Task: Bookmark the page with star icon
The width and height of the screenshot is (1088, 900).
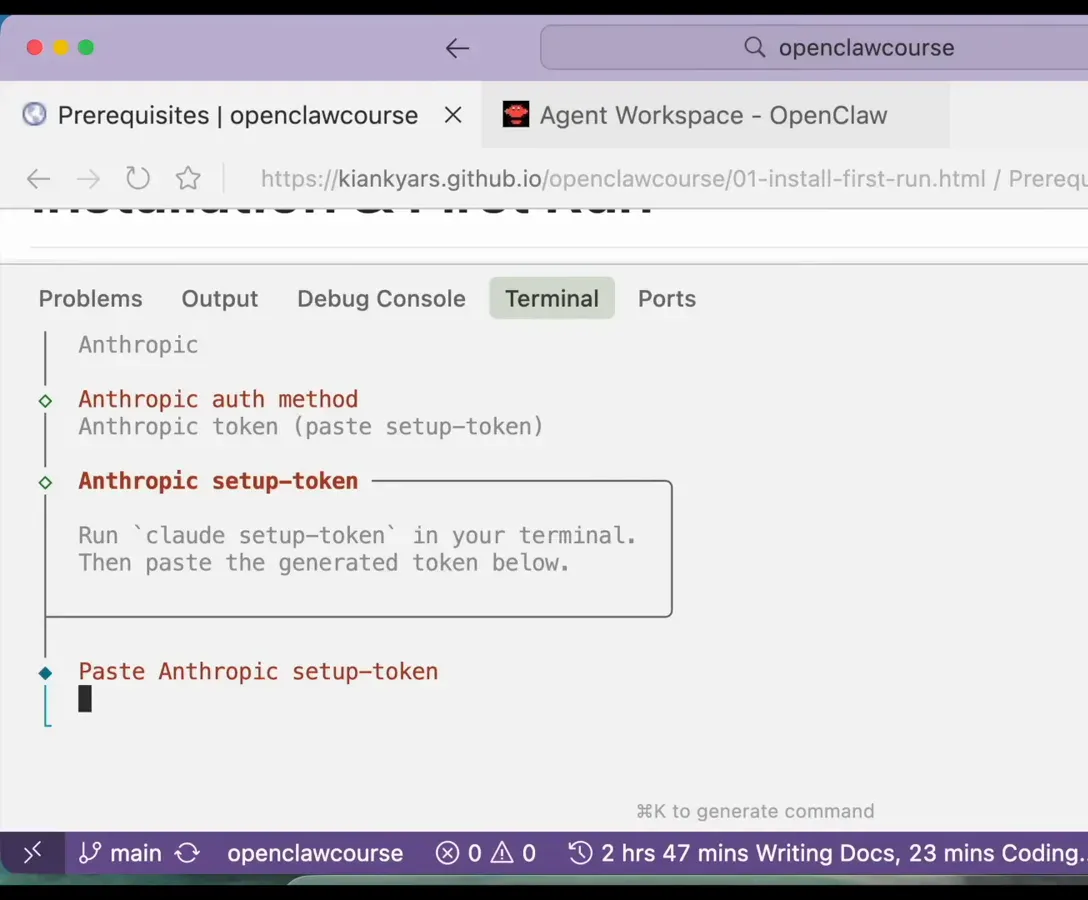Action: (x=188, y=178)
